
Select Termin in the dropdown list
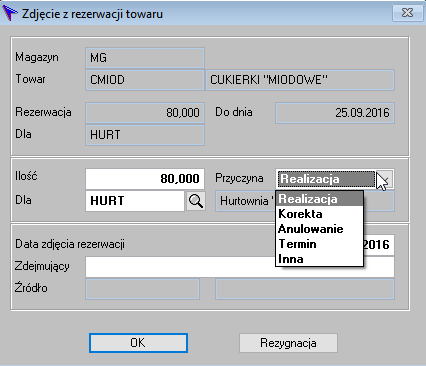pos(319,244)
